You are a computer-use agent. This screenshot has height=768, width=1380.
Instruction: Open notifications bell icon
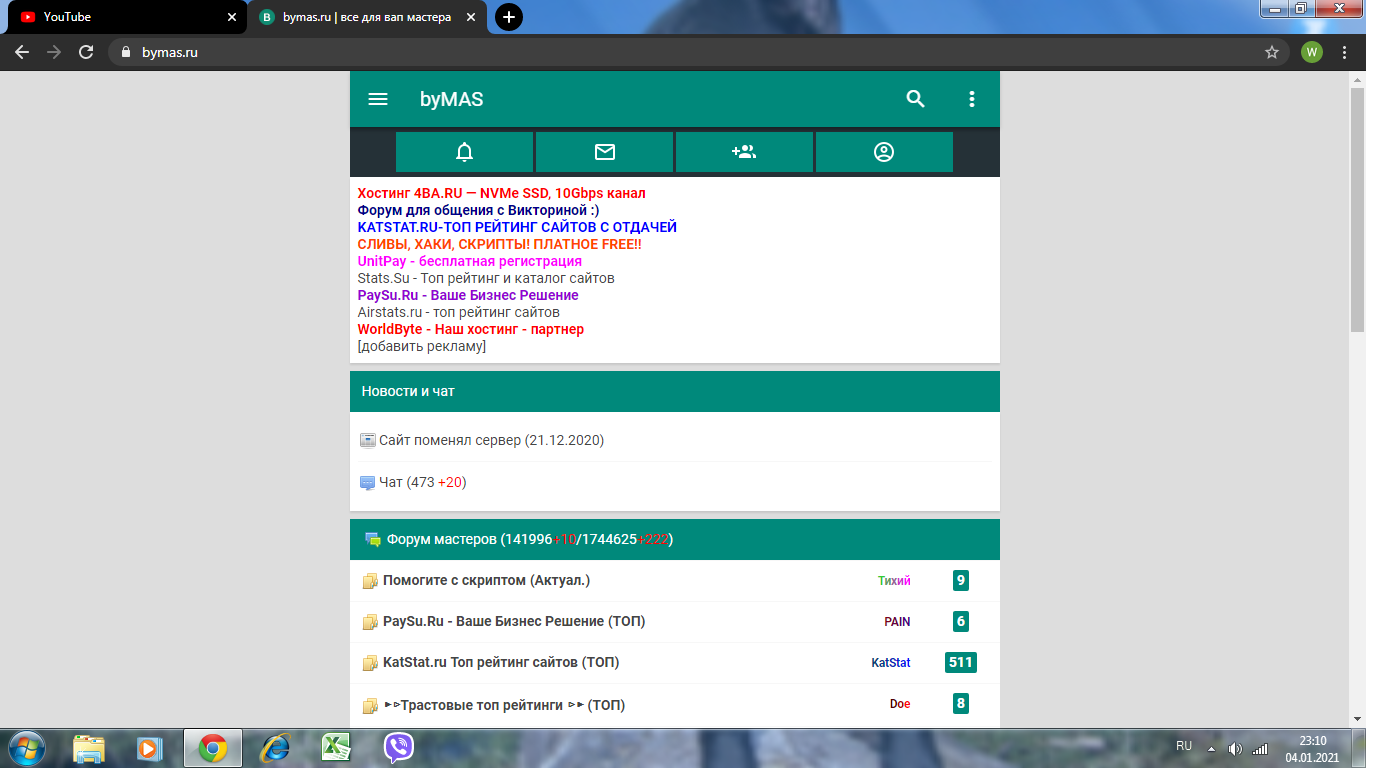pos(464,152)
